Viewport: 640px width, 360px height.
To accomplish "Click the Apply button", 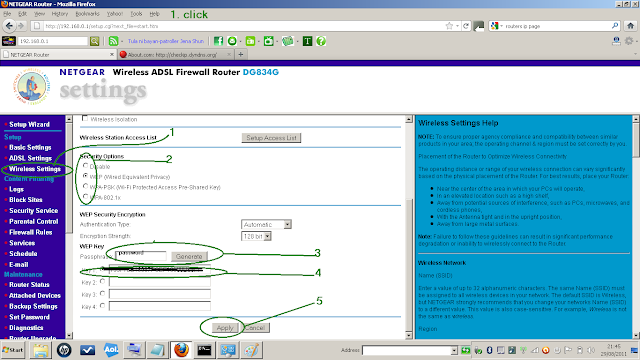I will tap(224, 328).
